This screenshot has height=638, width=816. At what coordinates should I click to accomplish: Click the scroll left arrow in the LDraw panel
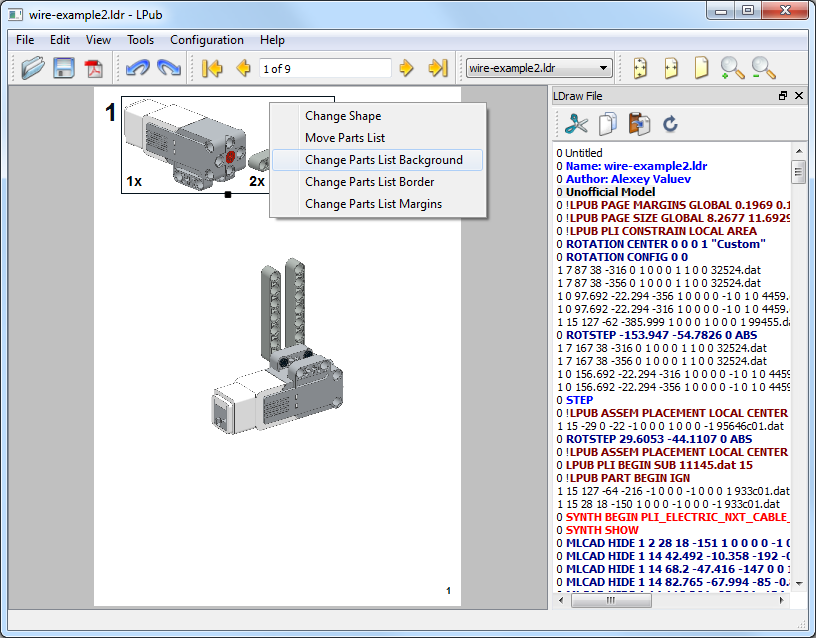560,601
